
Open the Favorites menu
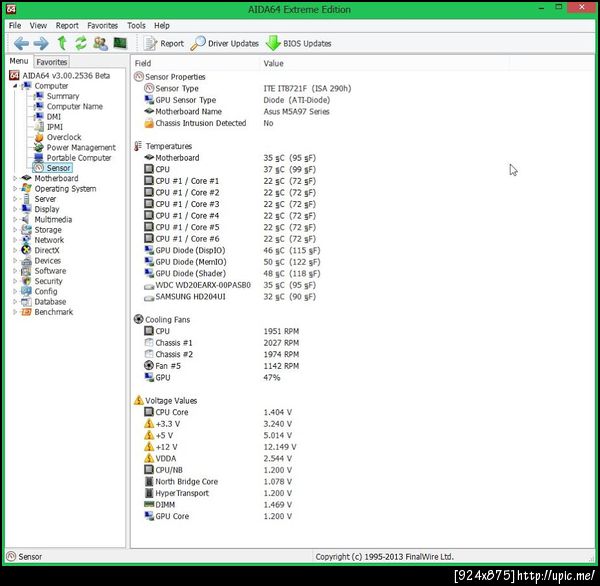(103, 26)
